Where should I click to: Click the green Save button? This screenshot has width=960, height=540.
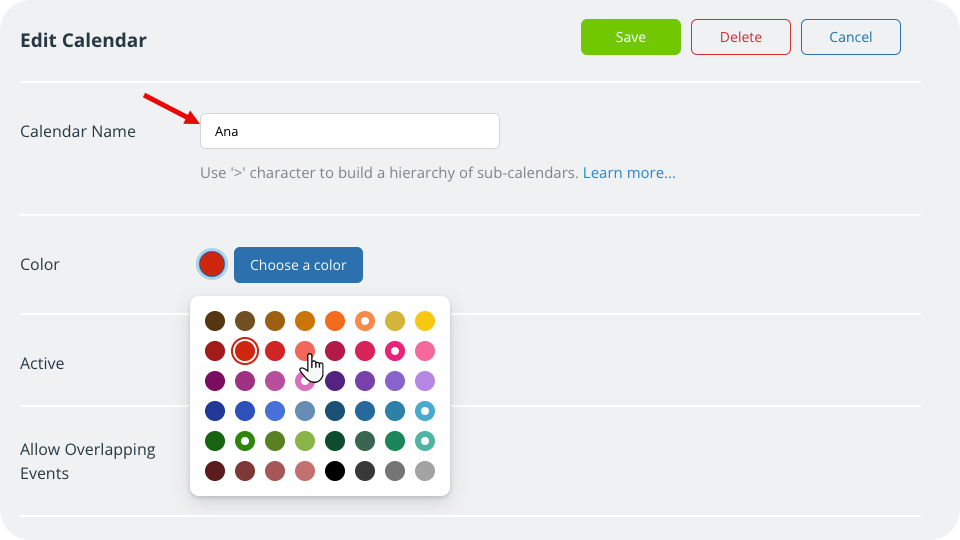coord(630,37)
